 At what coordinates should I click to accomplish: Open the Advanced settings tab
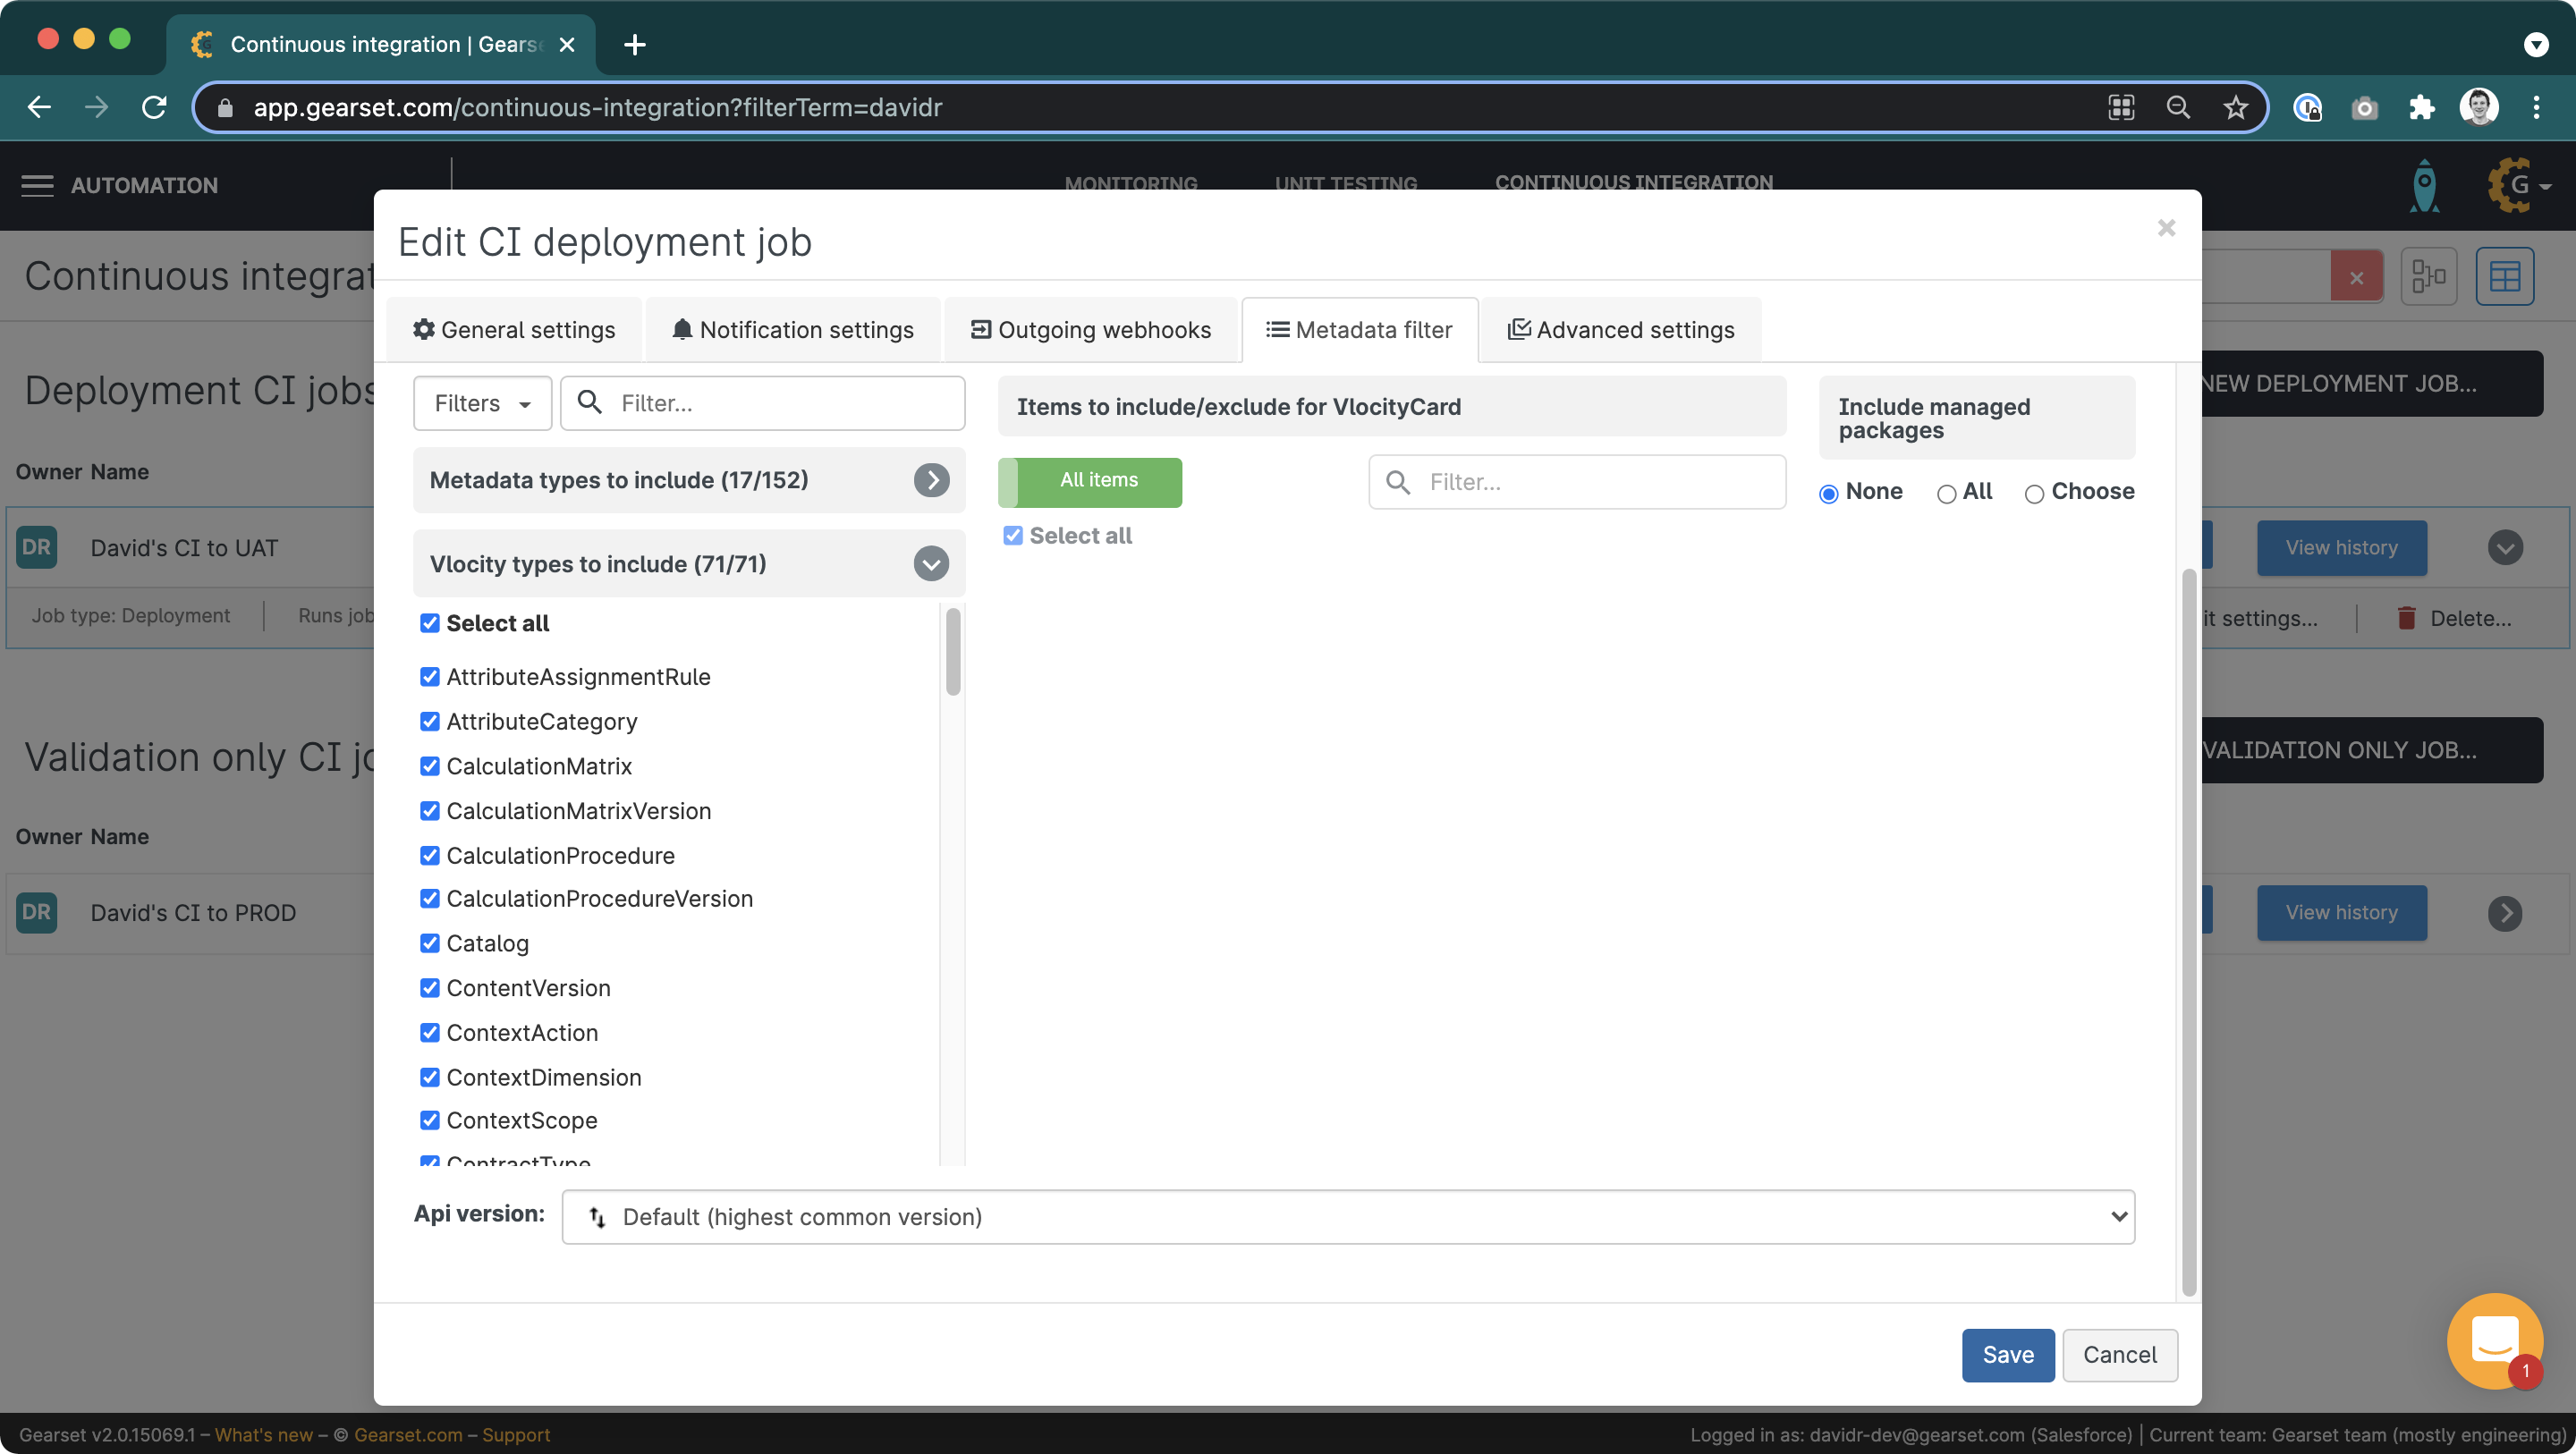[1621, 330]
